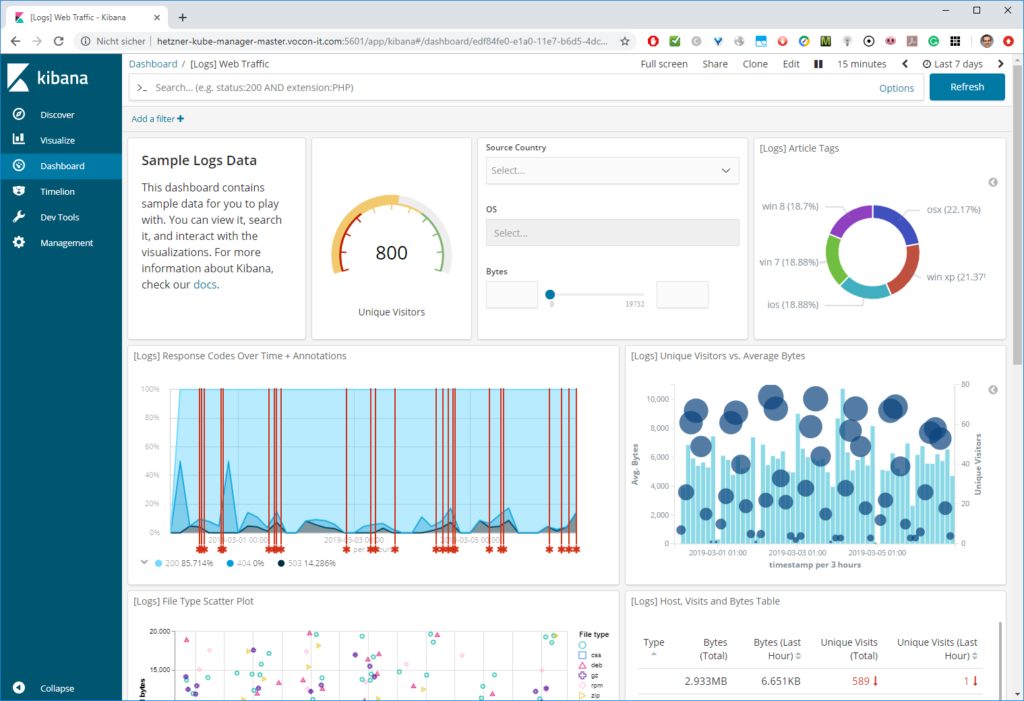Image resolution: width=1024 pixels, height=701 pixels.
Task: Clone the dashboard
Action: point(755,64)
